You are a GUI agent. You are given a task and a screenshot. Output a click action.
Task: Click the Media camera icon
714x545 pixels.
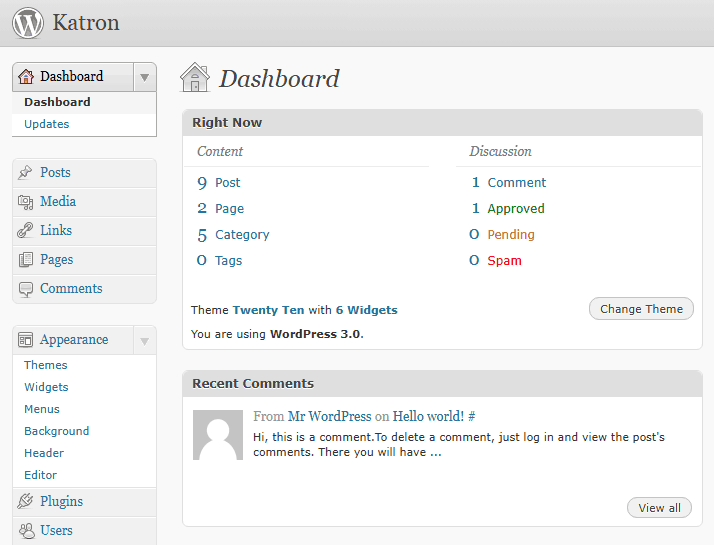click(26, 202)
